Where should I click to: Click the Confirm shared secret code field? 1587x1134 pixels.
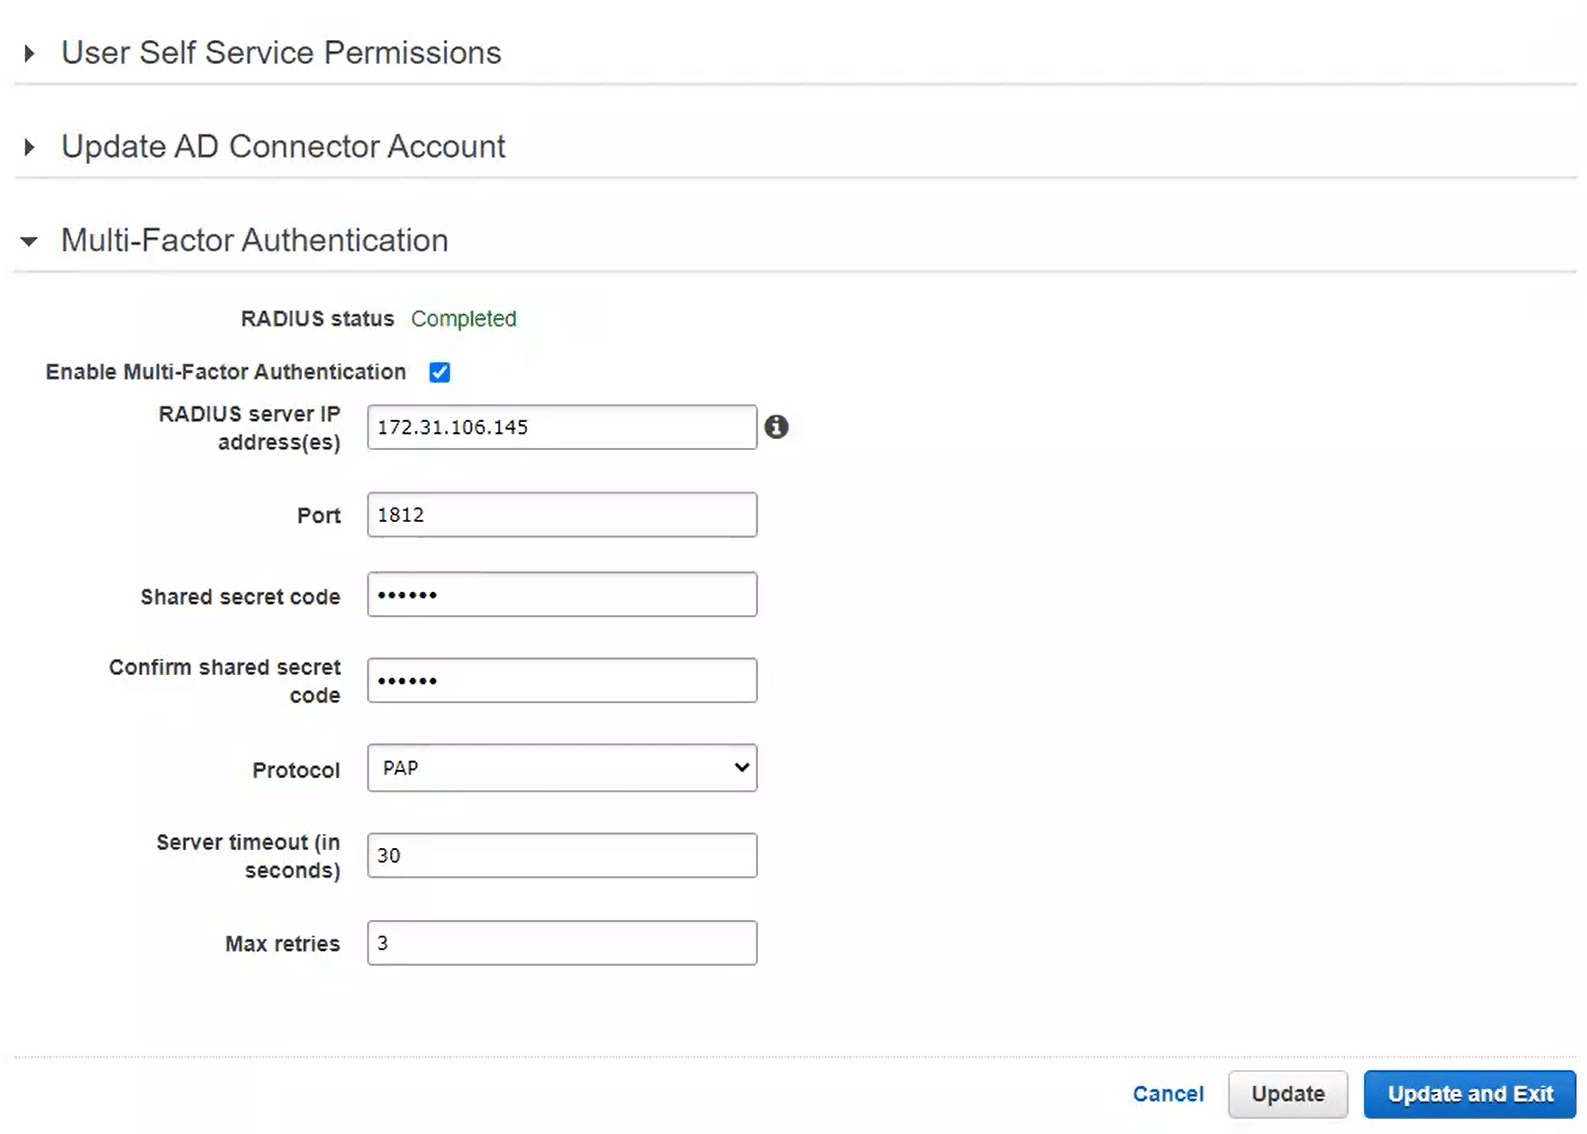[562, 681]
